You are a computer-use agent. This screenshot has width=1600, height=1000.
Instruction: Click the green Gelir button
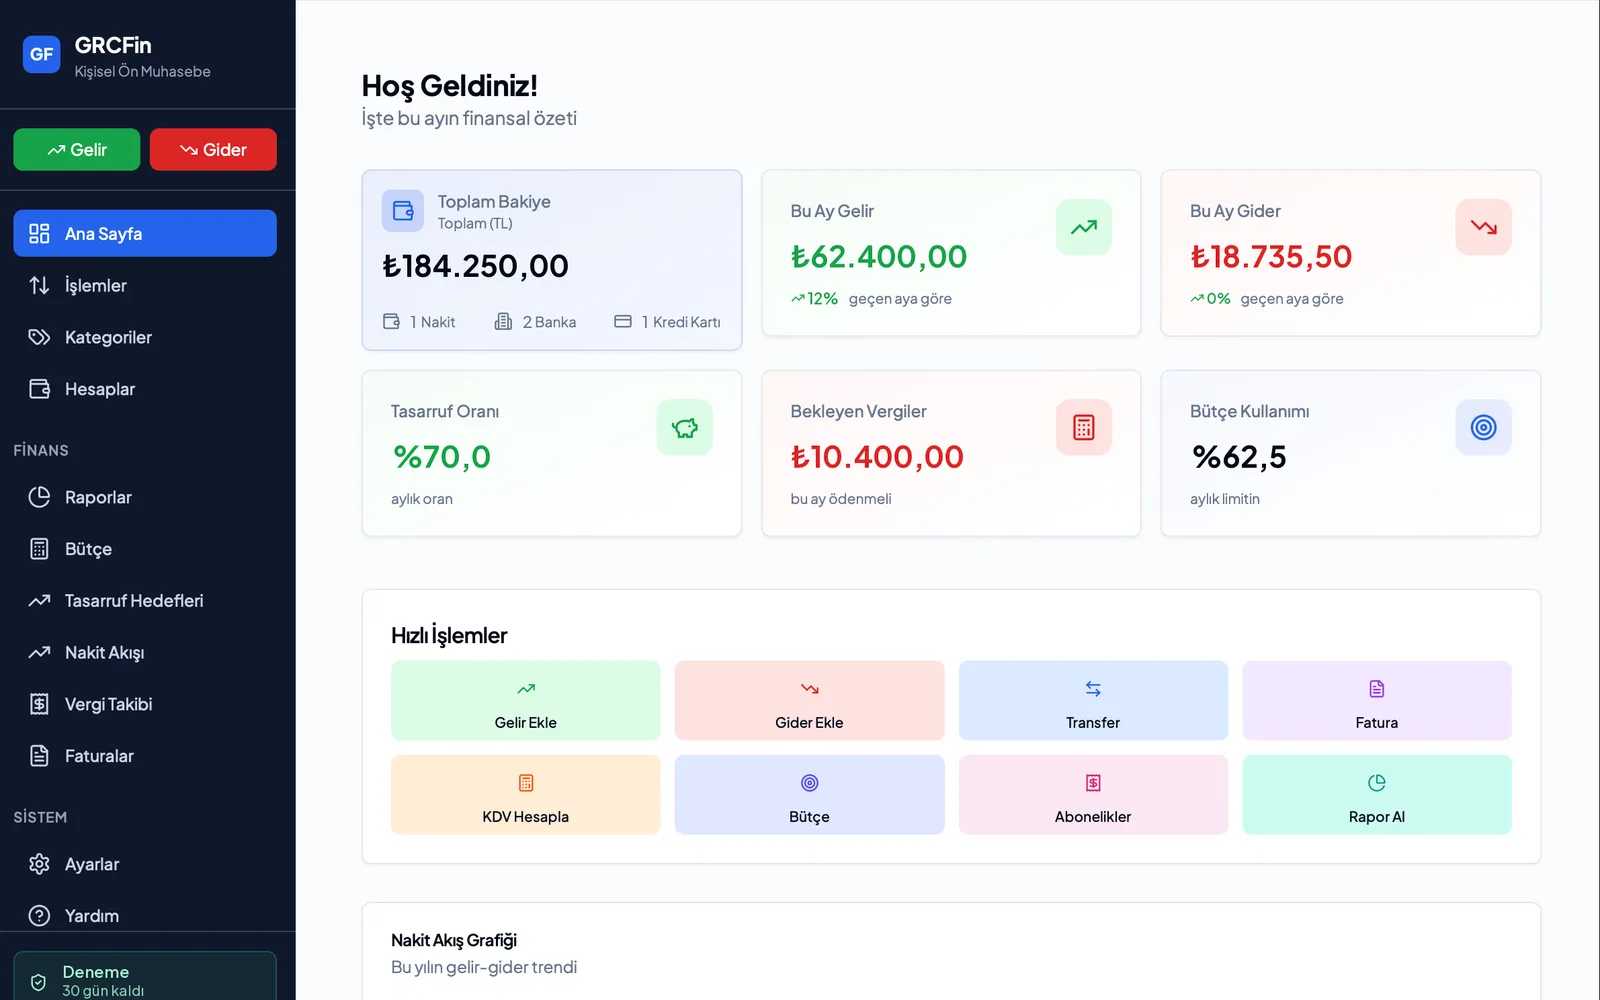point(77,150)
